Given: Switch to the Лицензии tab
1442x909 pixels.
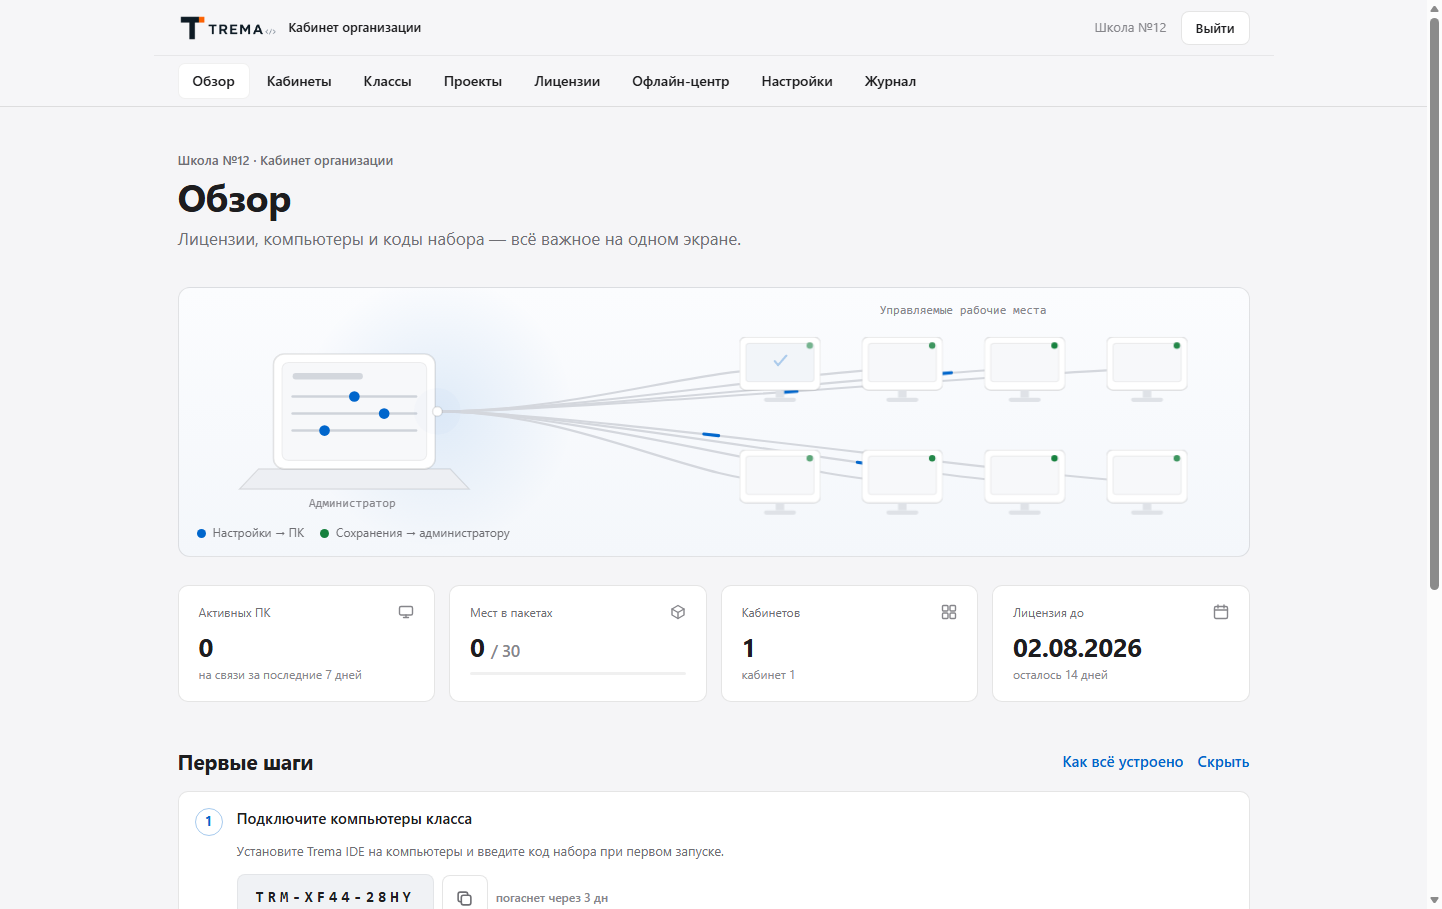Looking at the screenshot, I should pos(567,81).
